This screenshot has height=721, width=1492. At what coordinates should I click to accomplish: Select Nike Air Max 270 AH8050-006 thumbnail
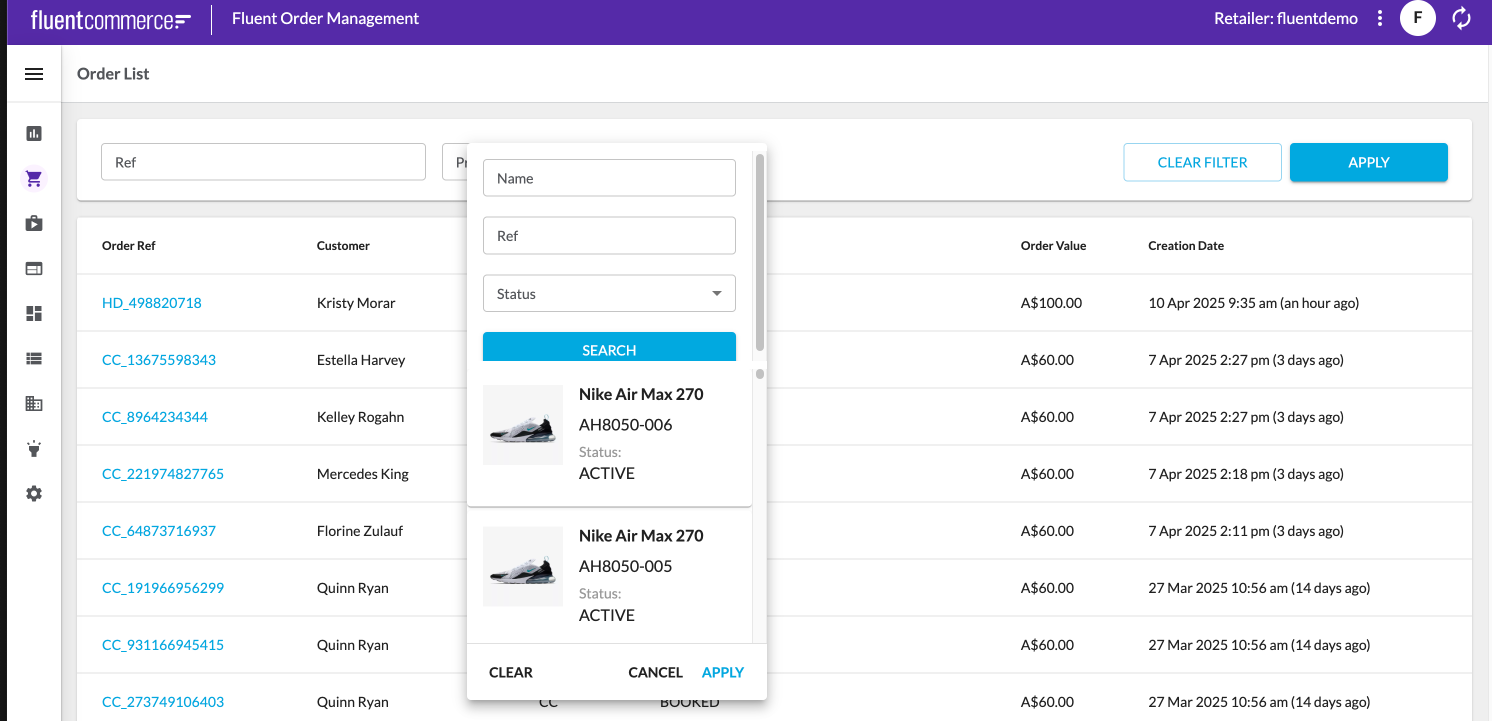coord(523,425)
